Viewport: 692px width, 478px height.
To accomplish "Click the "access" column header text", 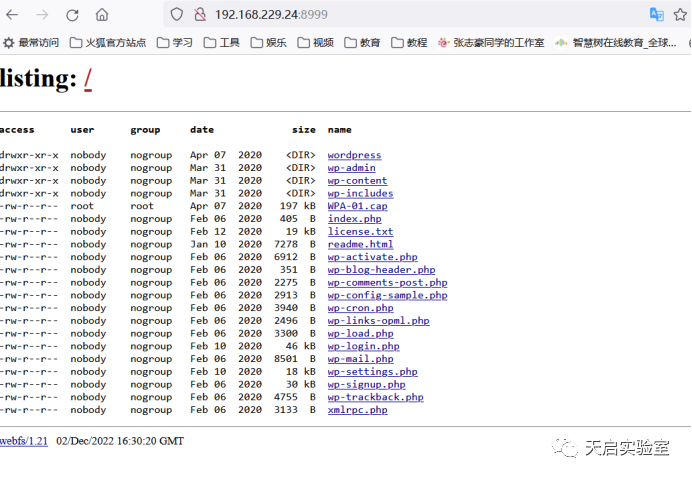I will (x=17, y=130).
